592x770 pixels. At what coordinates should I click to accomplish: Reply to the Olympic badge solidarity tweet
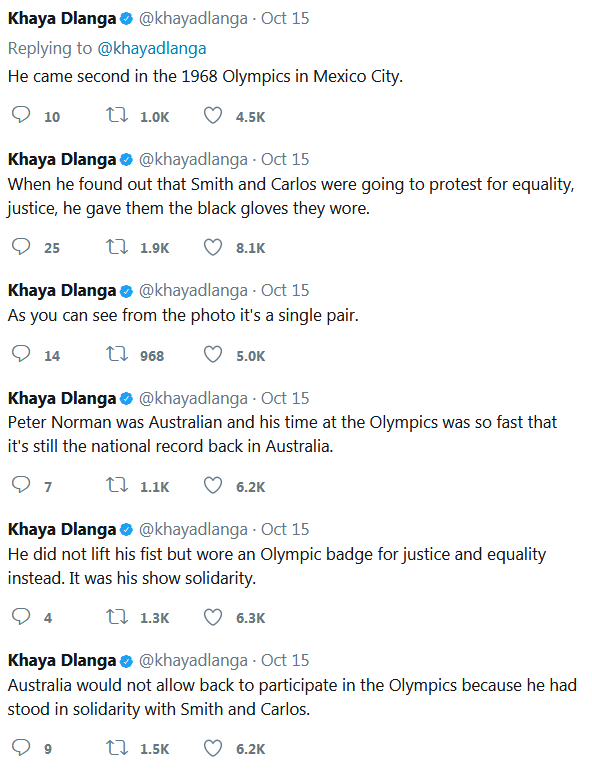[x=21, y=616]
